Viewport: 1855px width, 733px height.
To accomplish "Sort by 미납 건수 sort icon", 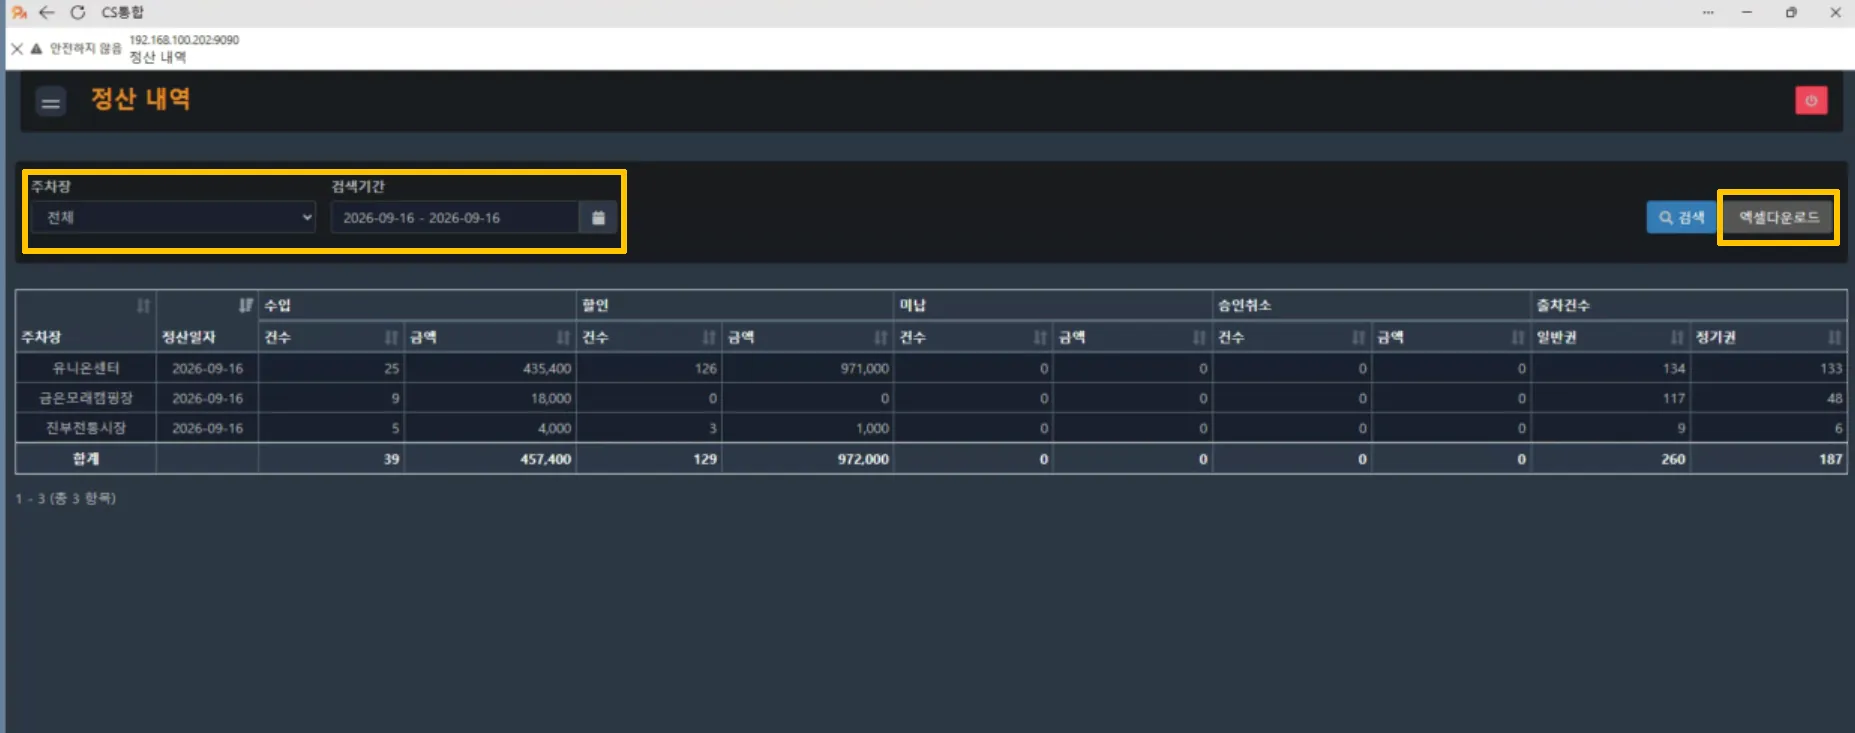I will click(1040, 337).
